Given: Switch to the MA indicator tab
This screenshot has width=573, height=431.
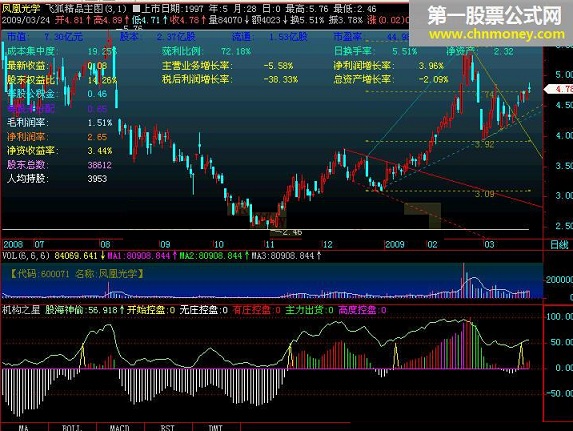Looking at the screenshot, I should click(24, 427).
